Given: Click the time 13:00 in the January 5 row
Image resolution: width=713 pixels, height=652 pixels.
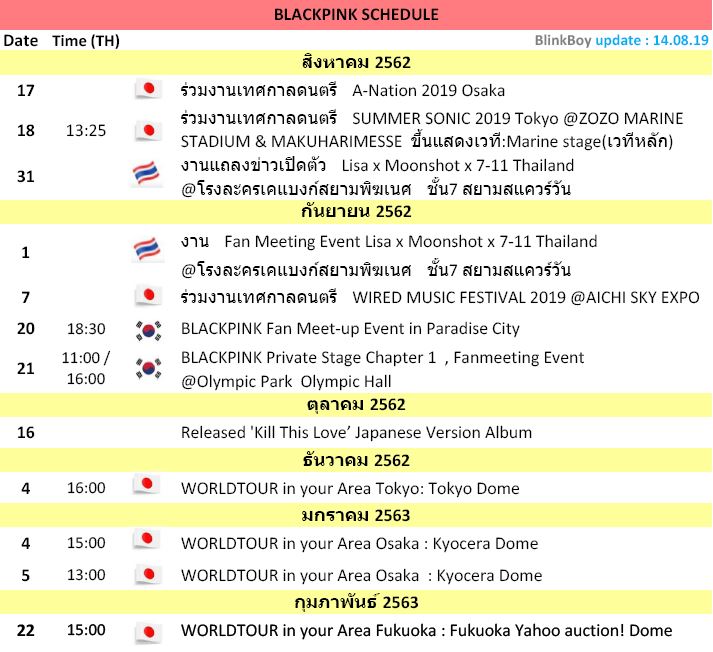Looking at the screenshot, I should 86,575.
